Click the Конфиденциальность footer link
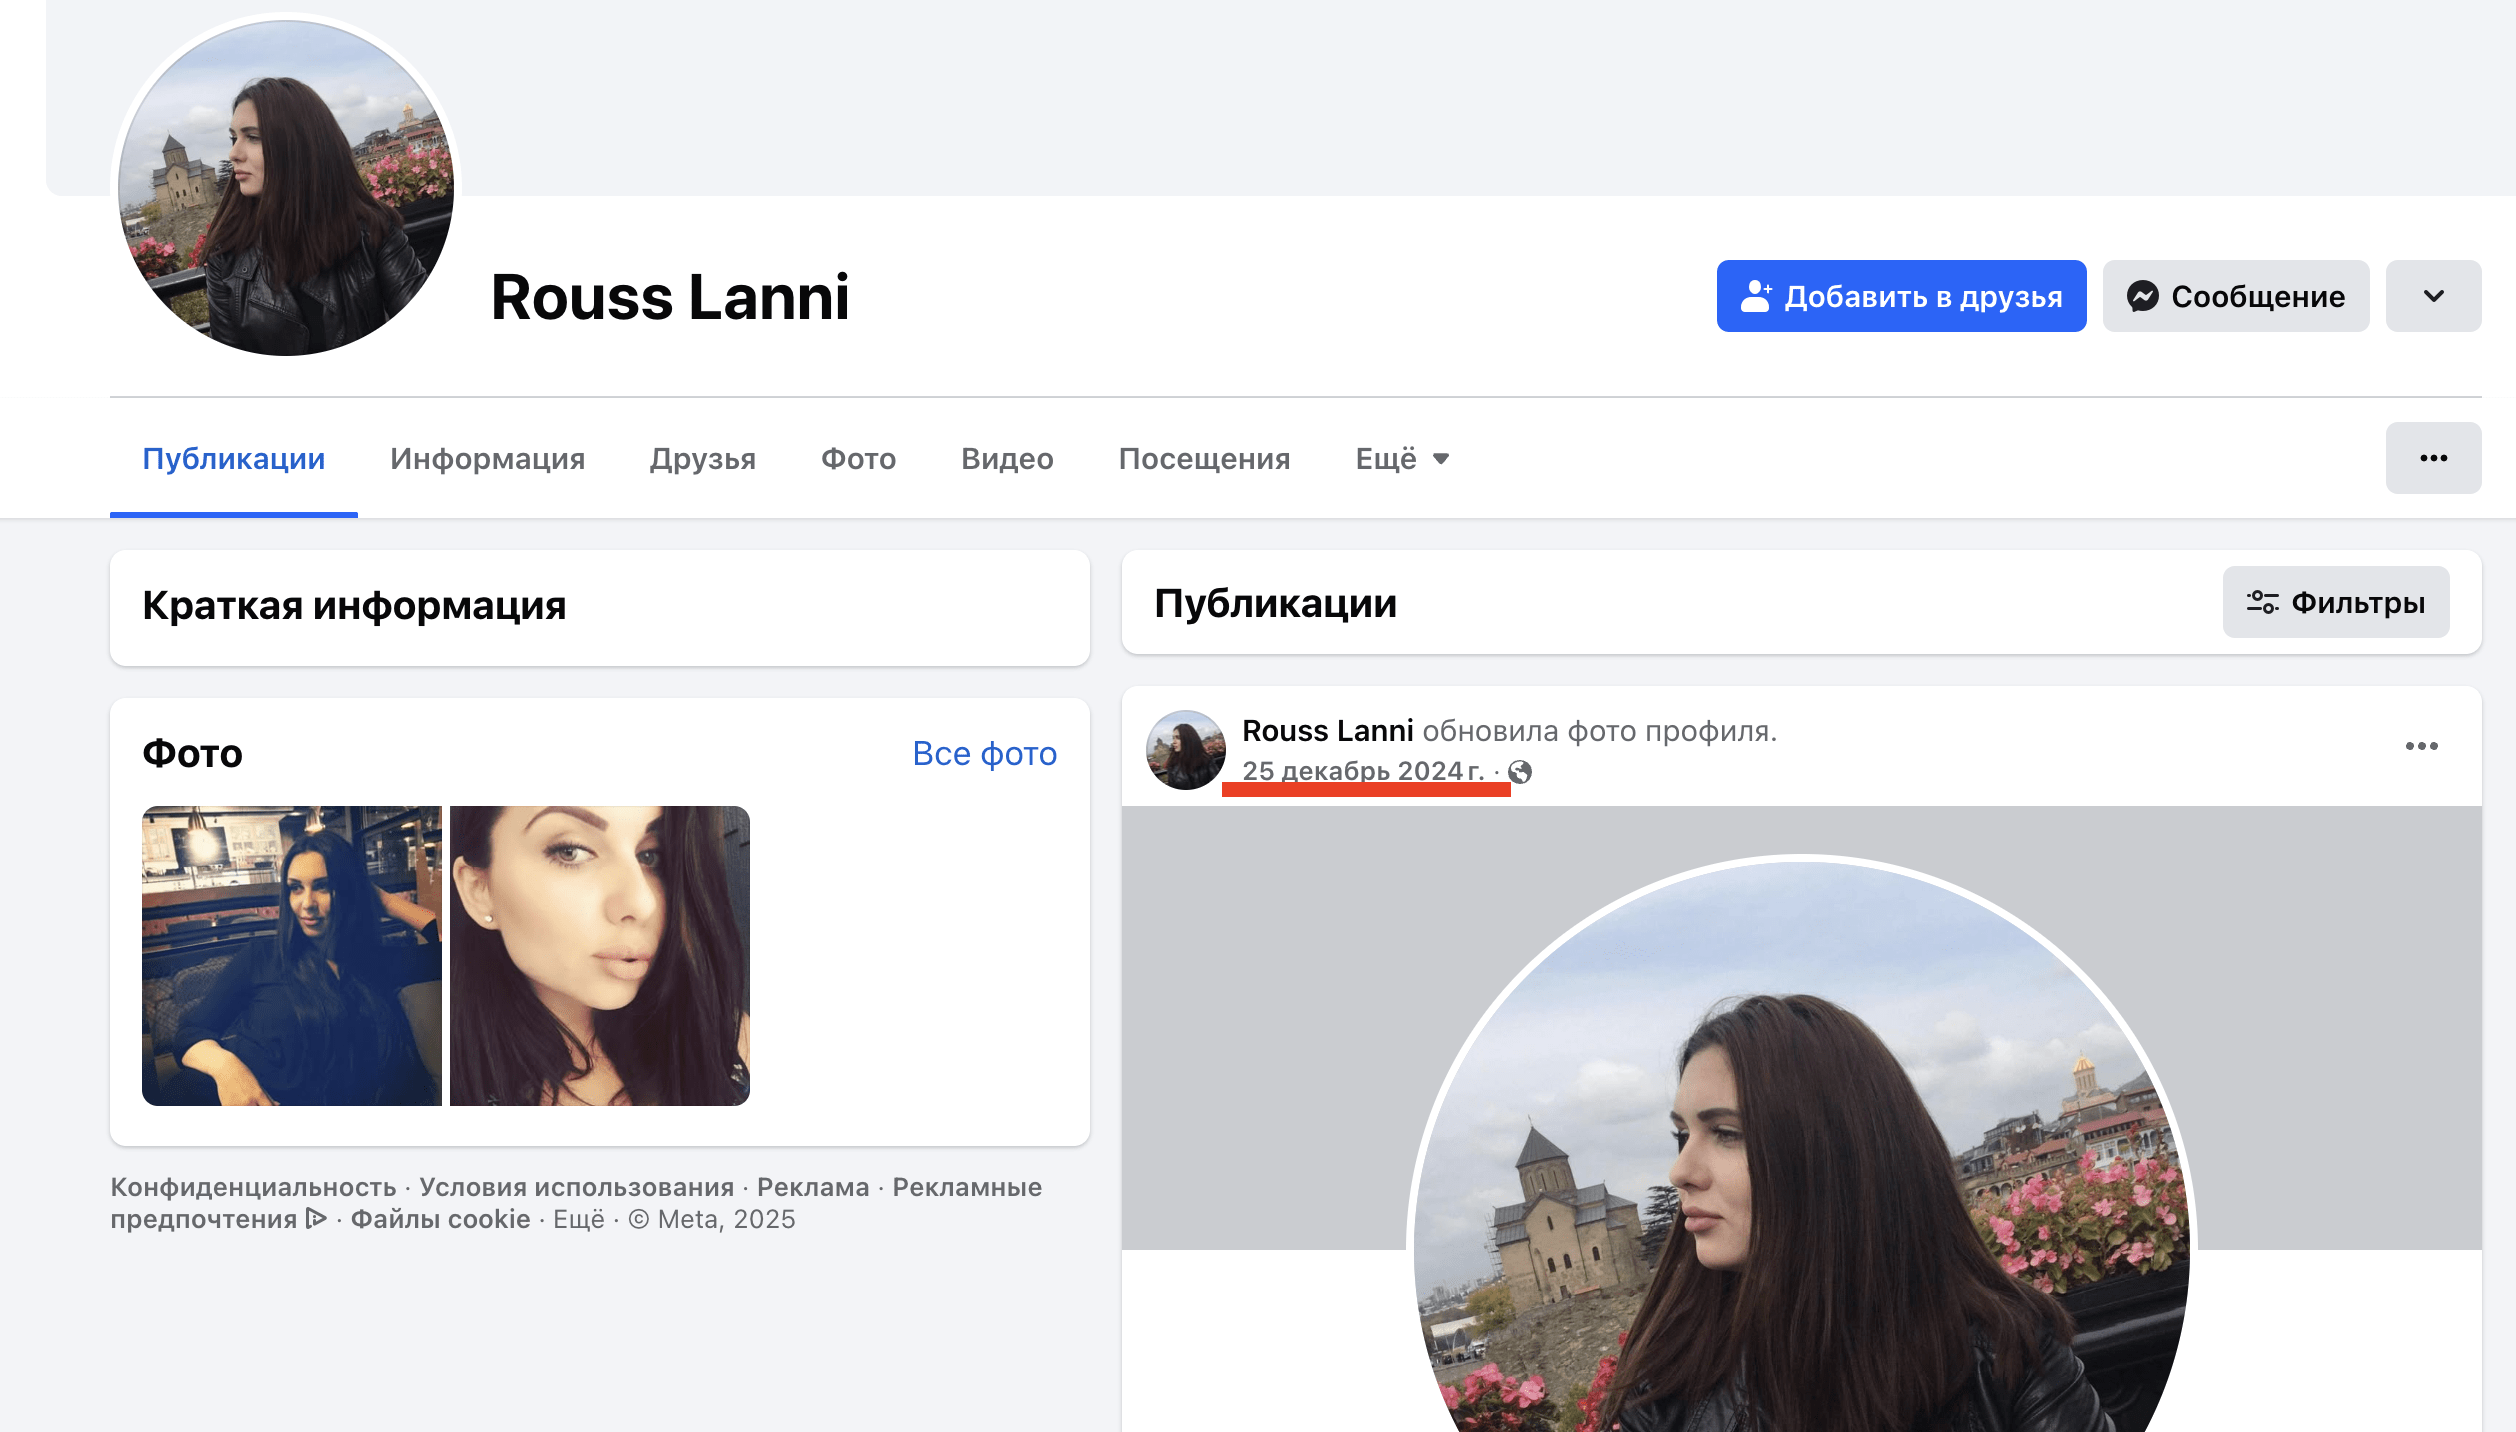This screenshot has width=2516, height=1432. click(253, 1187)
